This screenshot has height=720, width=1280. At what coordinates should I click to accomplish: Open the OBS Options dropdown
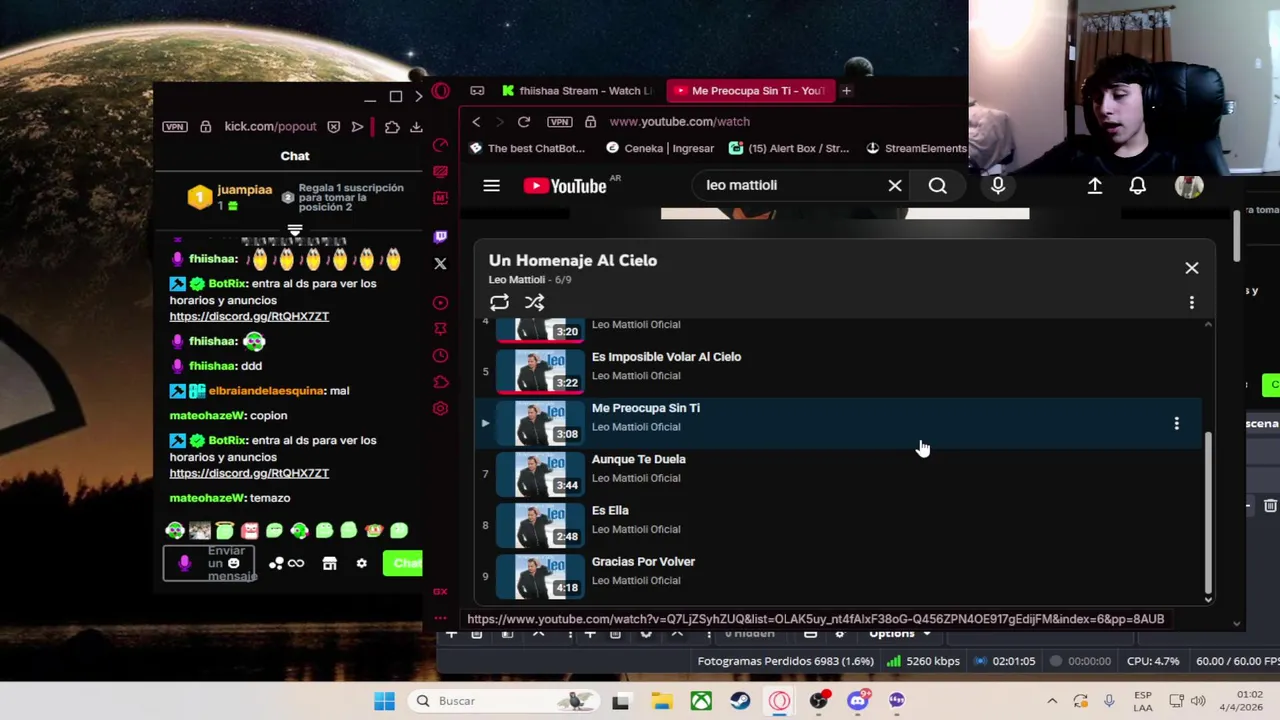[x=900, y=634]
